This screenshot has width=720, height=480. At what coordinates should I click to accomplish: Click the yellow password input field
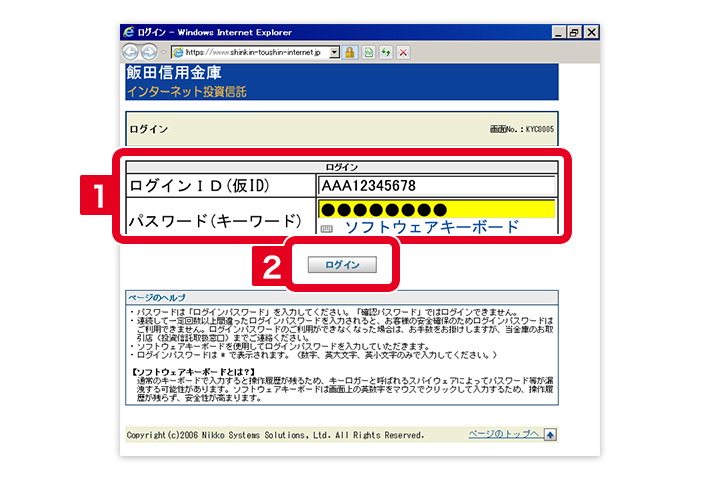(x=437, y=209)
